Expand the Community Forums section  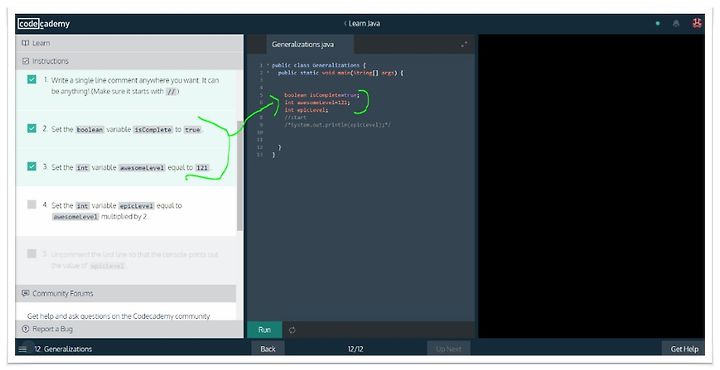point(126,293)
